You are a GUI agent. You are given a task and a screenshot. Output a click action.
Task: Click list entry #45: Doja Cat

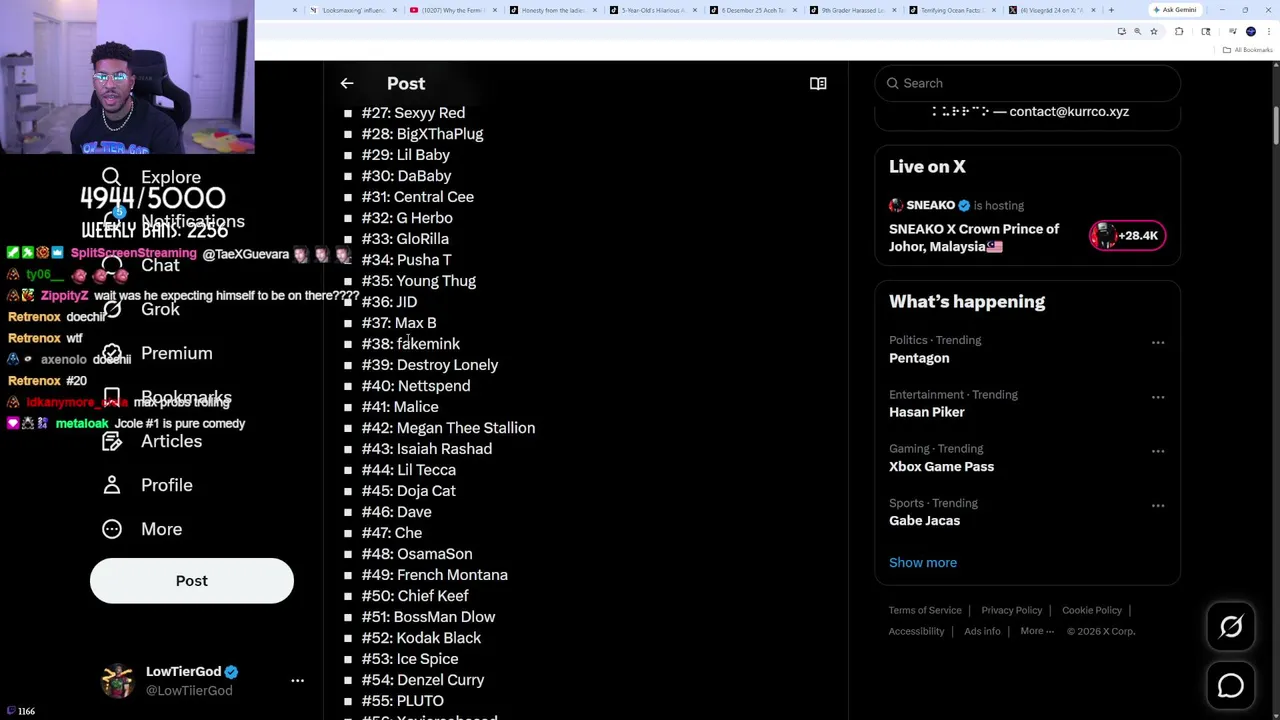[409, 491]
